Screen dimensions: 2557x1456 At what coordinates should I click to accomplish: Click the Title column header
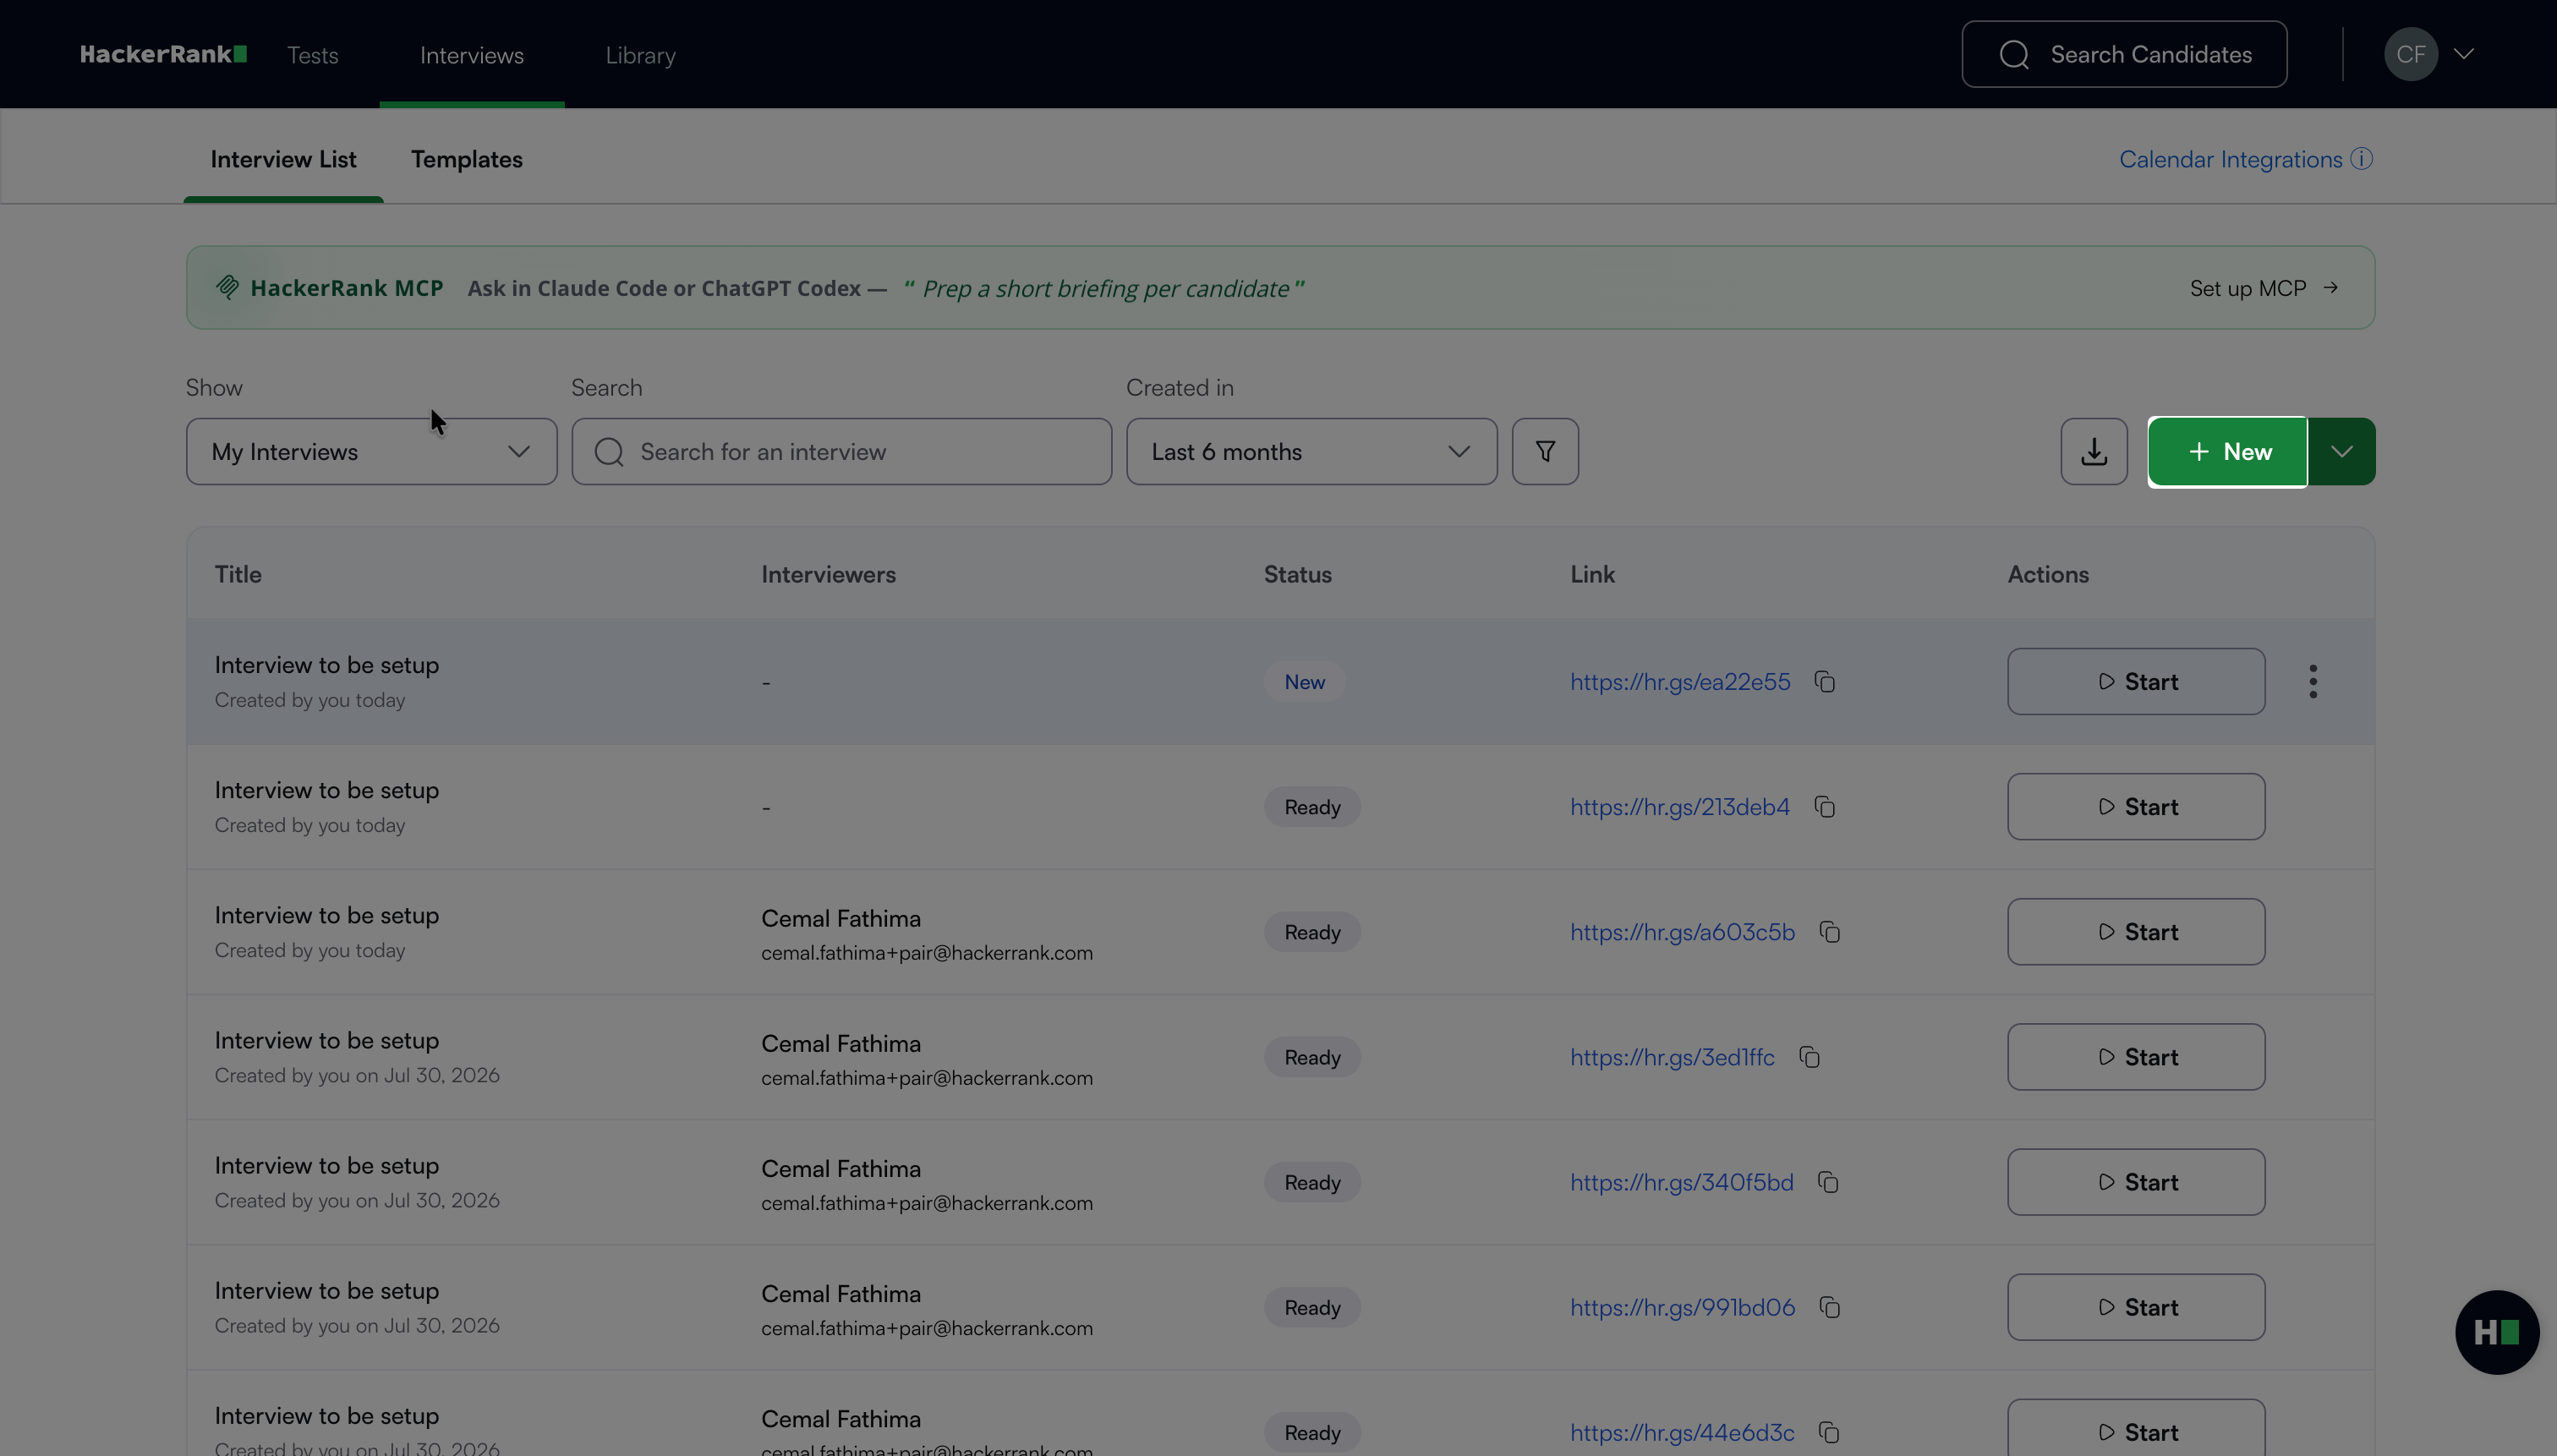pyautogui.click(x=238, y=574)
